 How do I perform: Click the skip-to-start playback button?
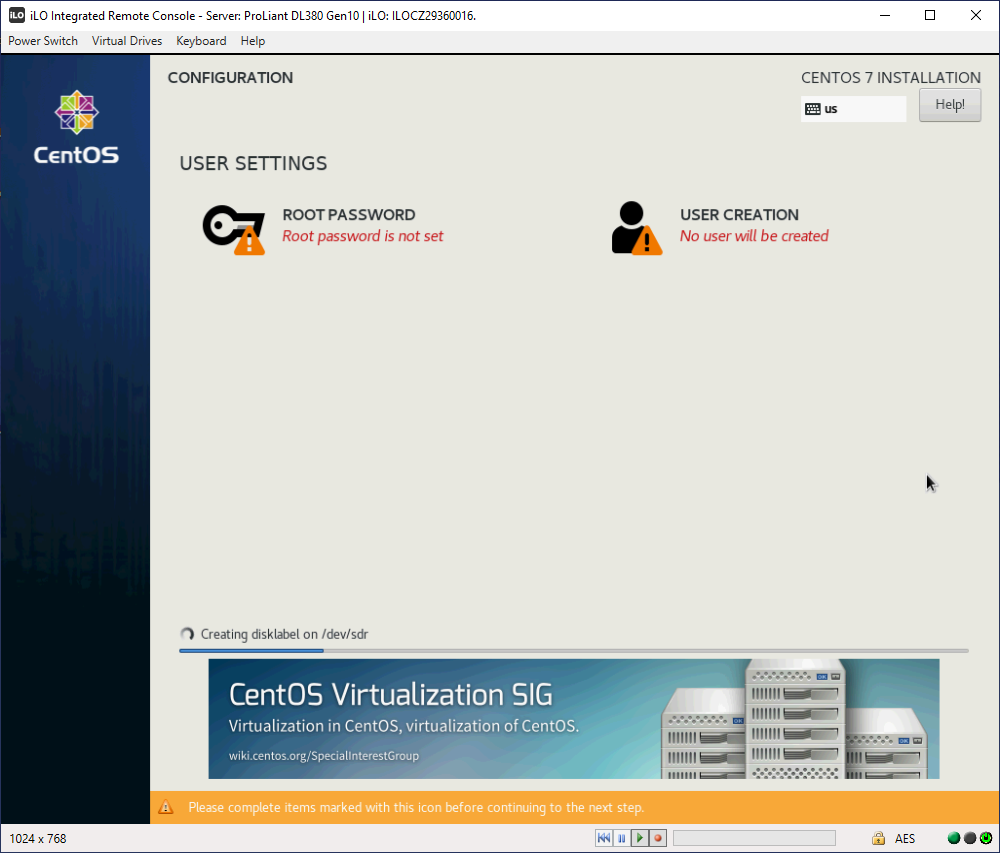[x=603, y=838]
